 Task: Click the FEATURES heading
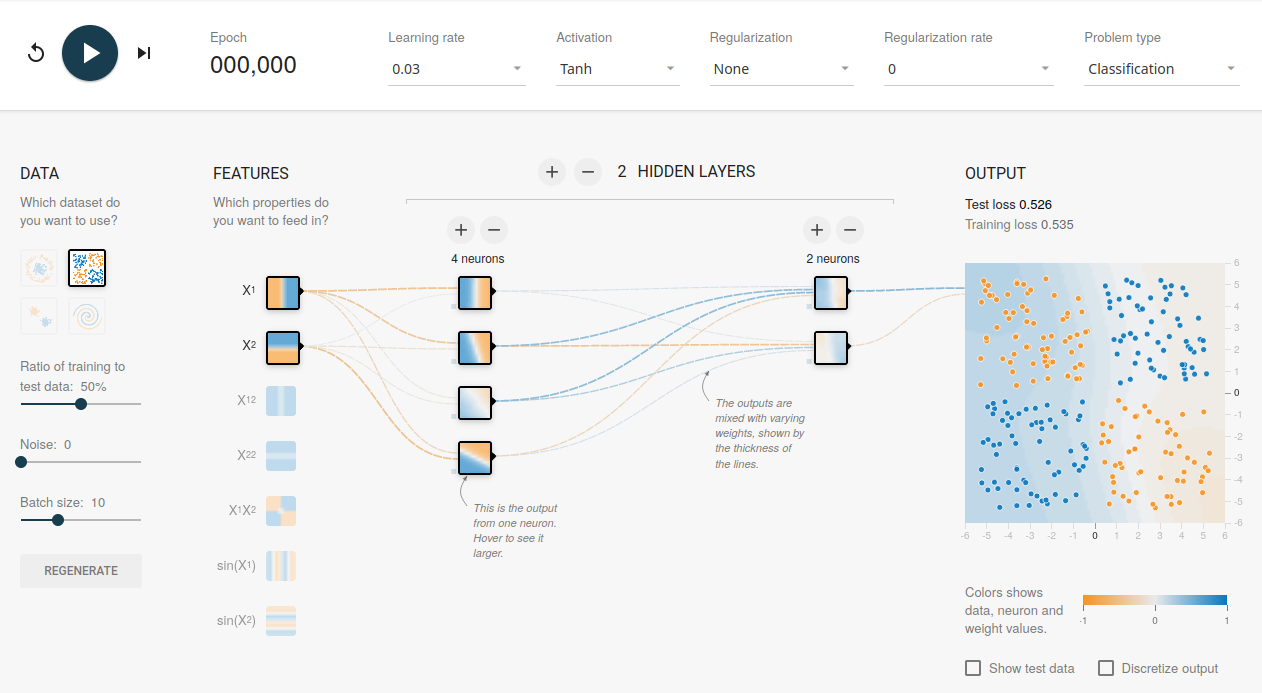click(251, 173)
